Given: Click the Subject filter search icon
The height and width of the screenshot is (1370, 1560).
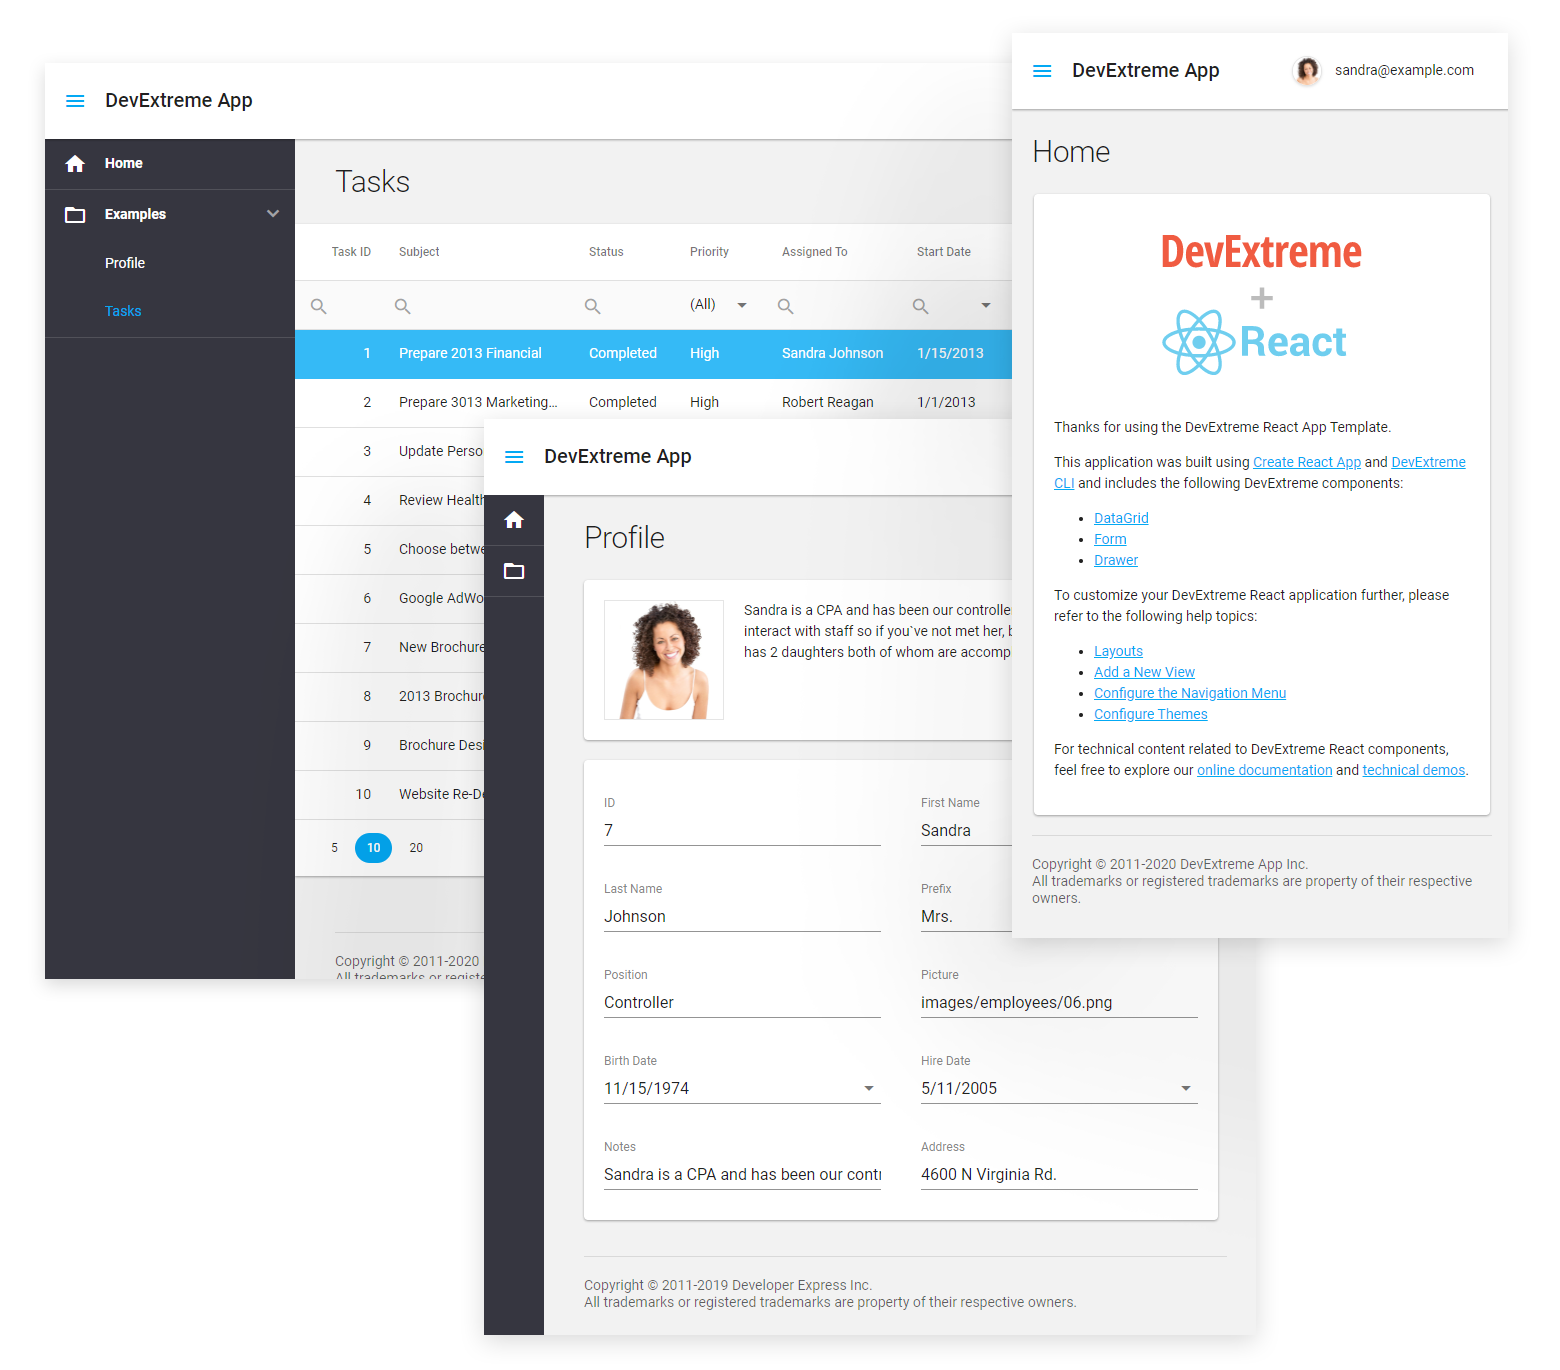Looking at the screenshot, I should click(403, 306).
